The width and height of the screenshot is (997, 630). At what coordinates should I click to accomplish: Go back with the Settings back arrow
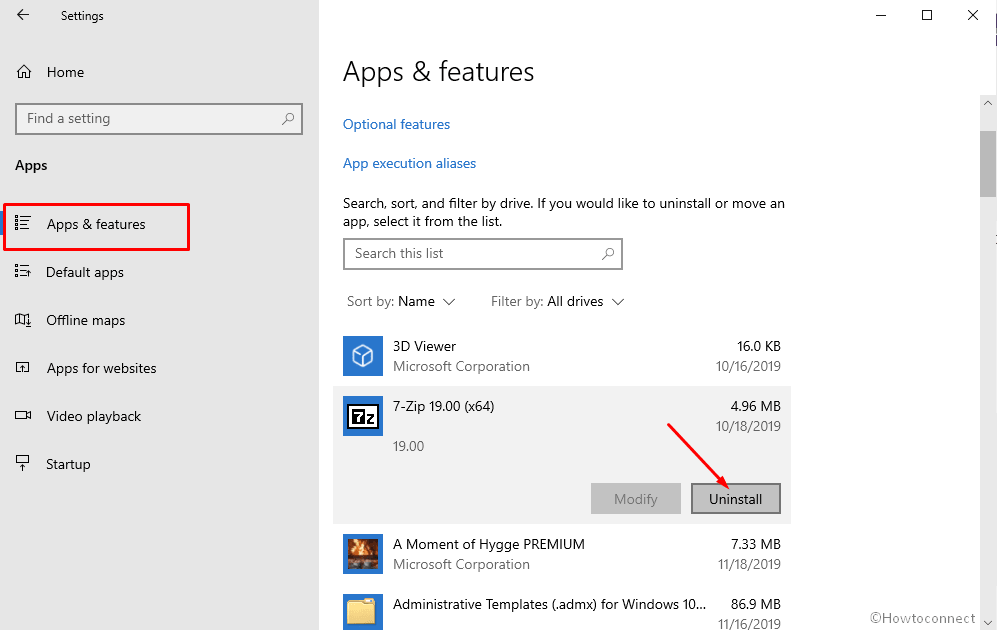click(x=24, y=15)
